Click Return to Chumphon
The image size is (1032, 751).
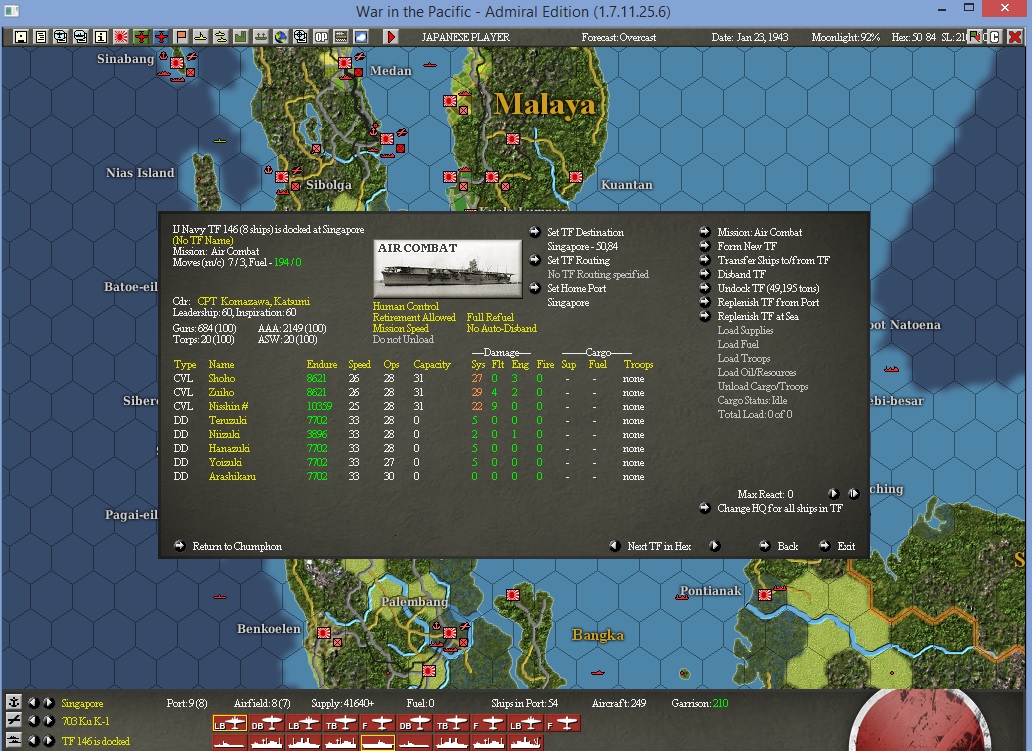coord(237,546)
